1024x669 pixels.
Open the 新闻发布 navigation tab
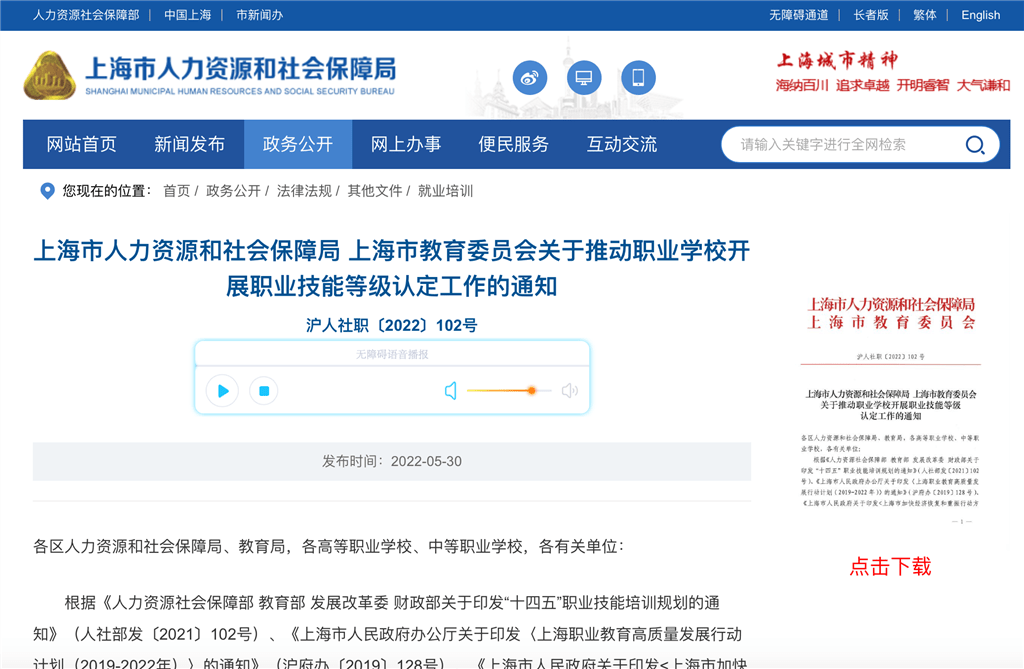click(190, 145)
